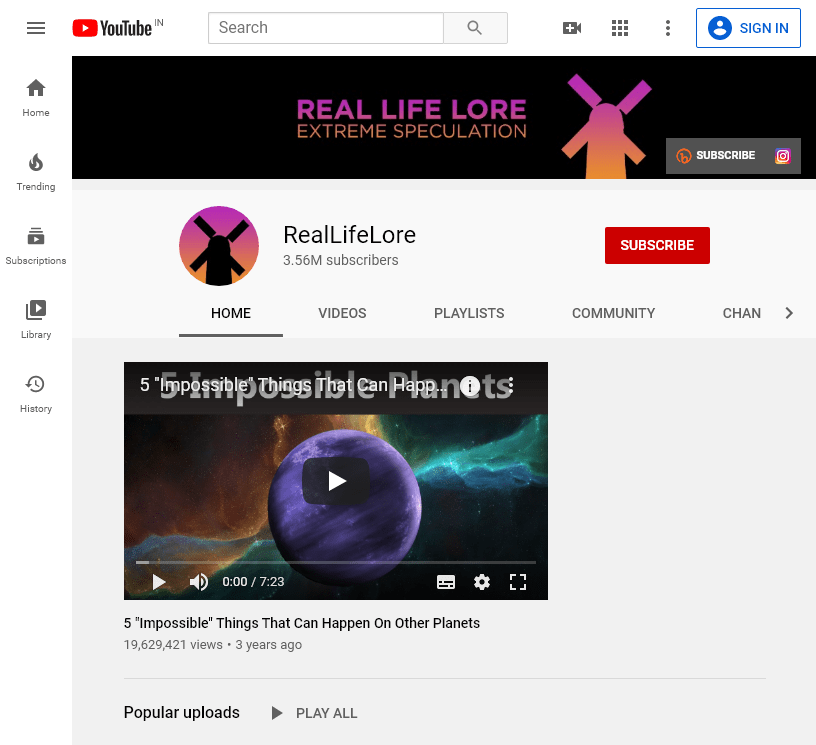Open Library from the sidebar
Image resolution: width=816 pixels, height=745 pixels.
click(x=36, y=320)
